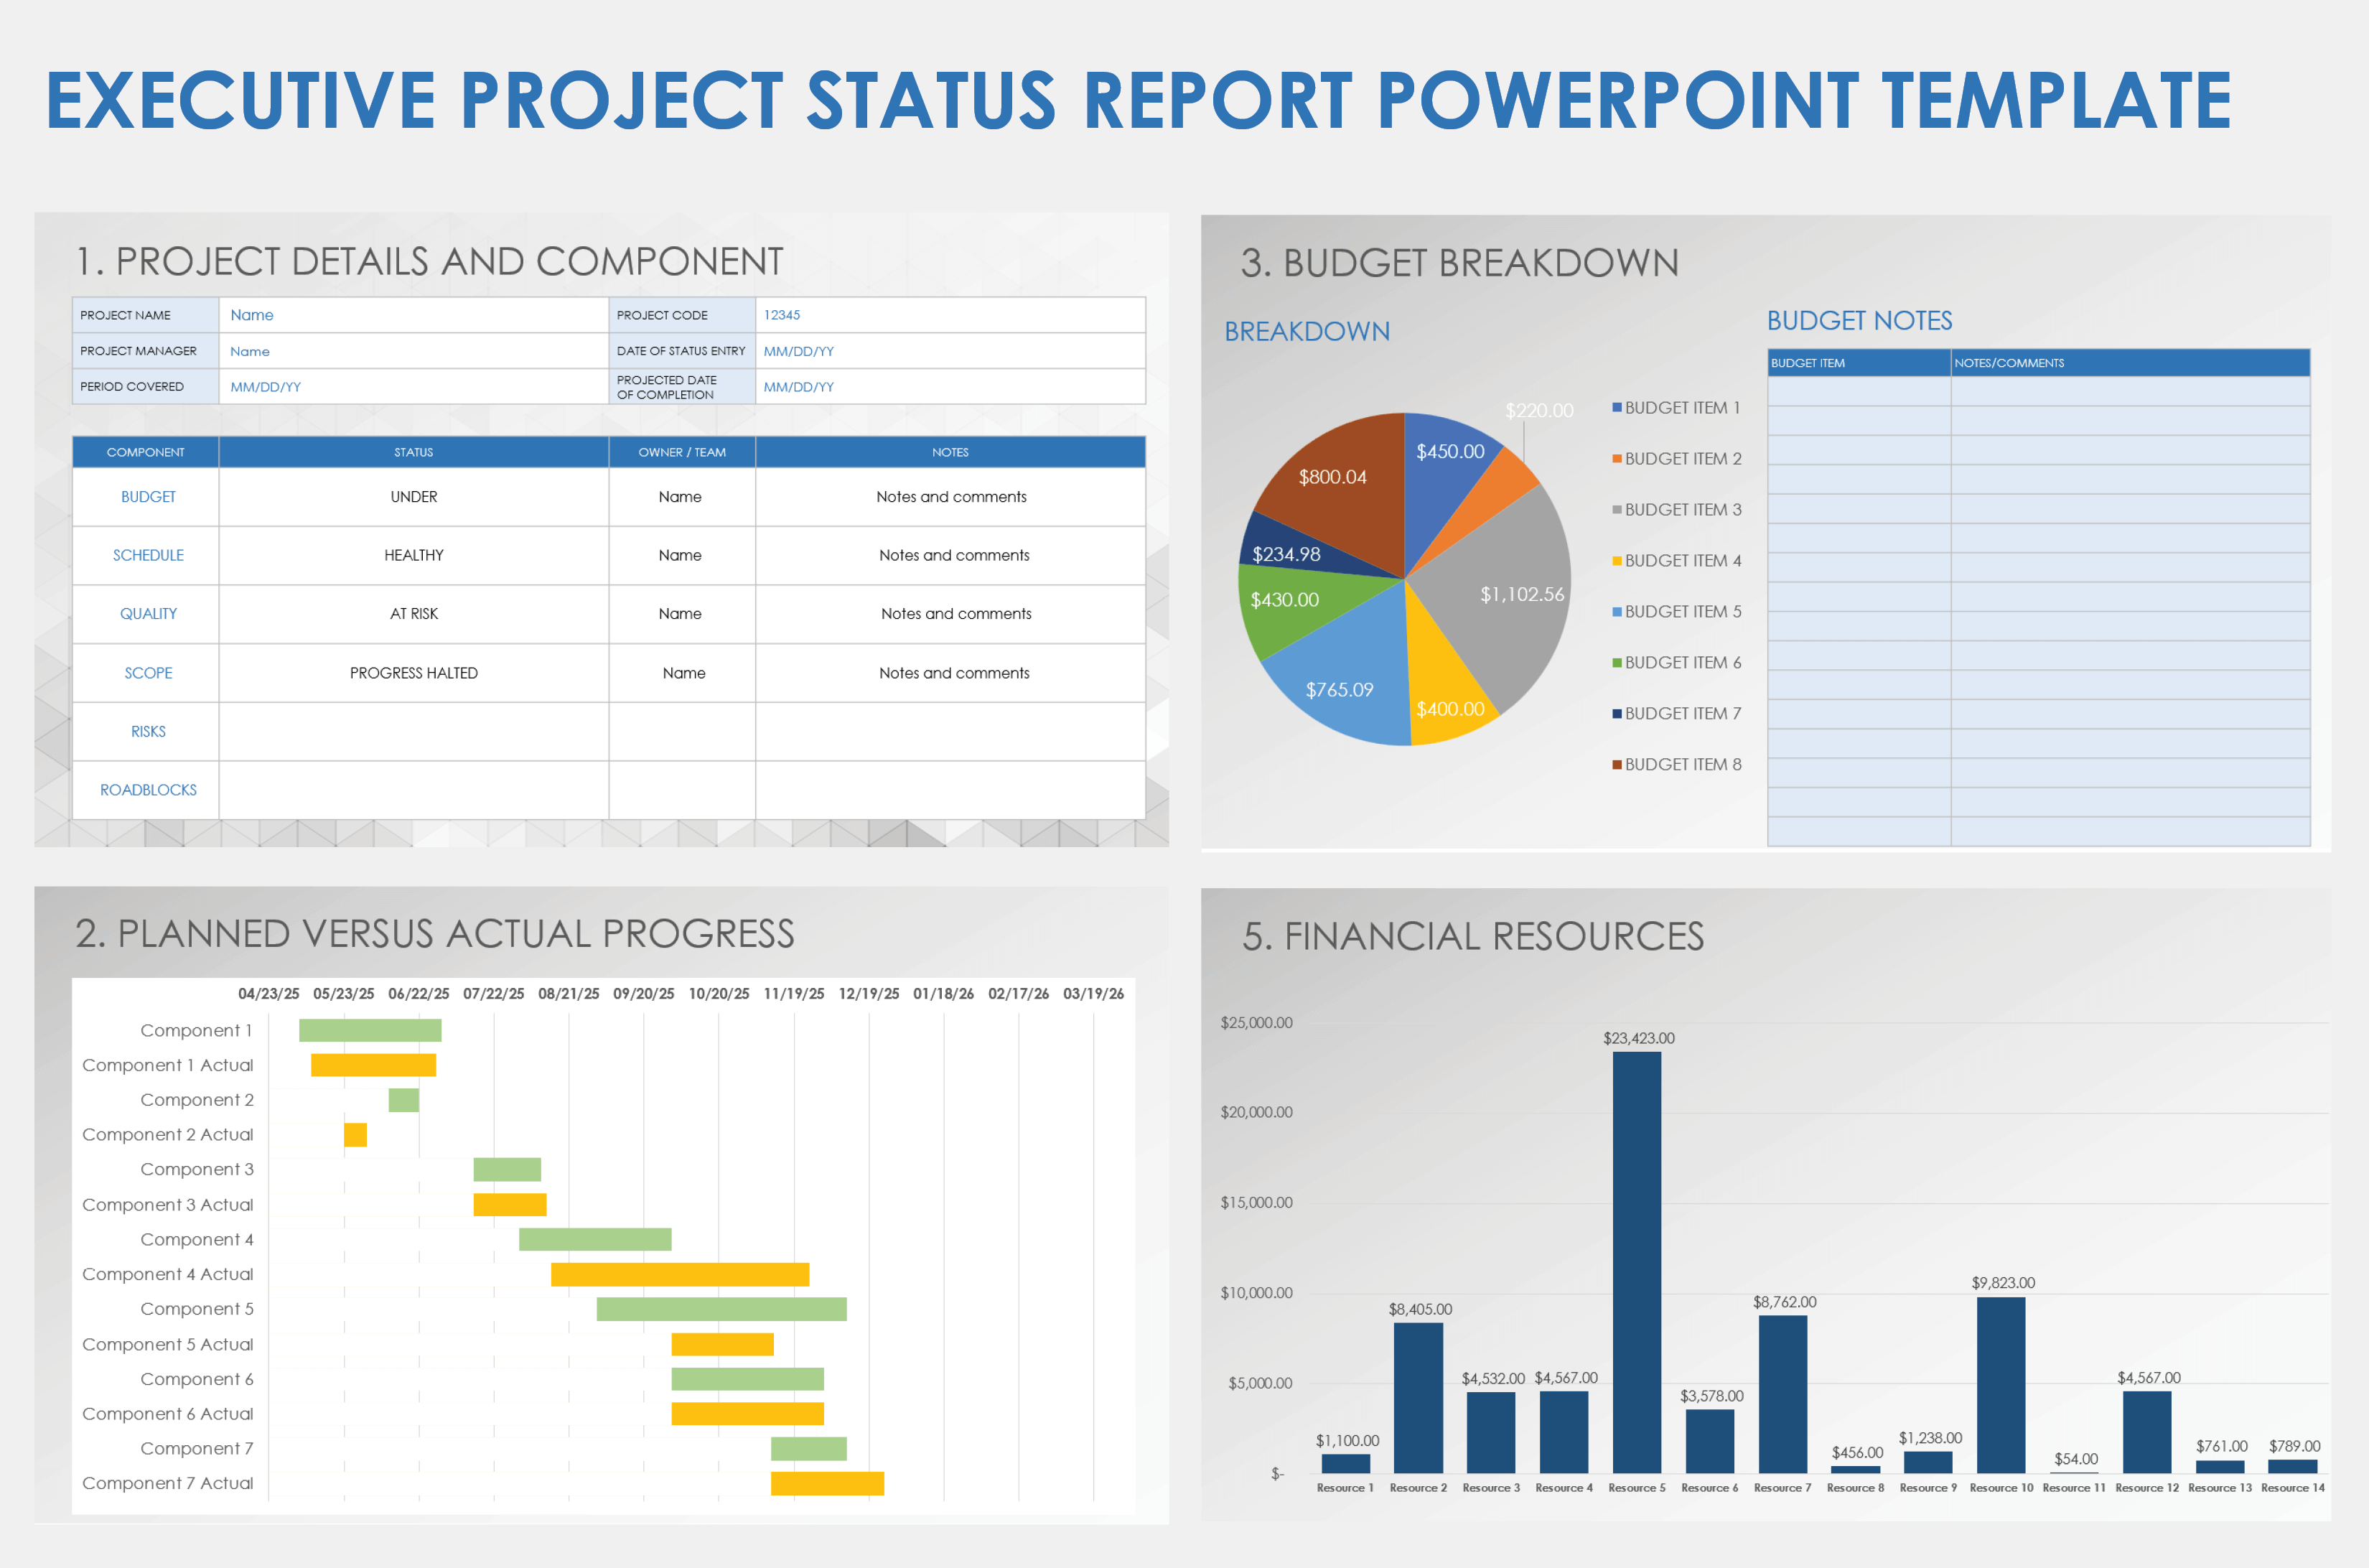2369x1568 pixels.
Task: Click the $3,578.00 data label
Action: (x=1711, y=1396)
